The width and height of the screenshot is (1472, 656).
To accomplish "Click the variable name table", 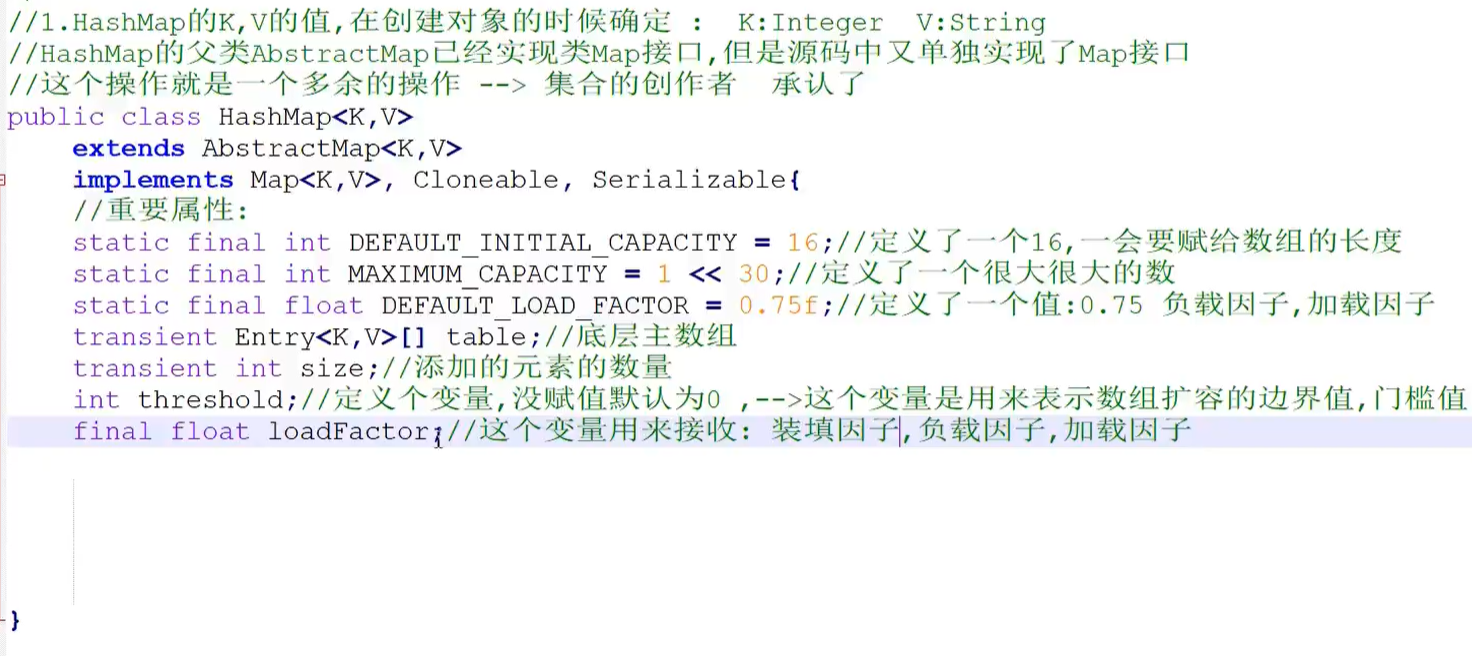I will [x=486, y=337].
